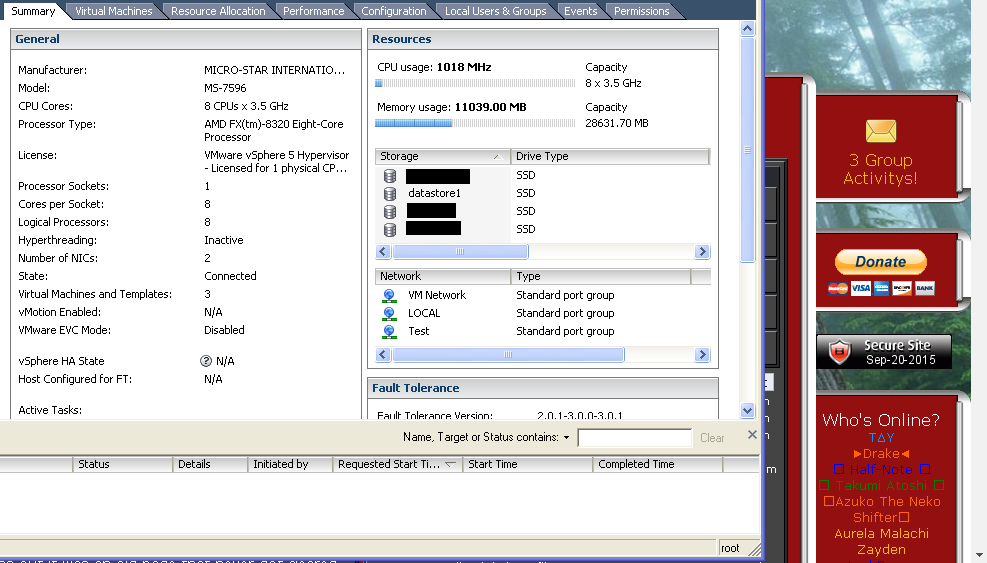Click the vSphere HA State help icon
The height and width of the screenshot is (563, 987).
[206, 361]
